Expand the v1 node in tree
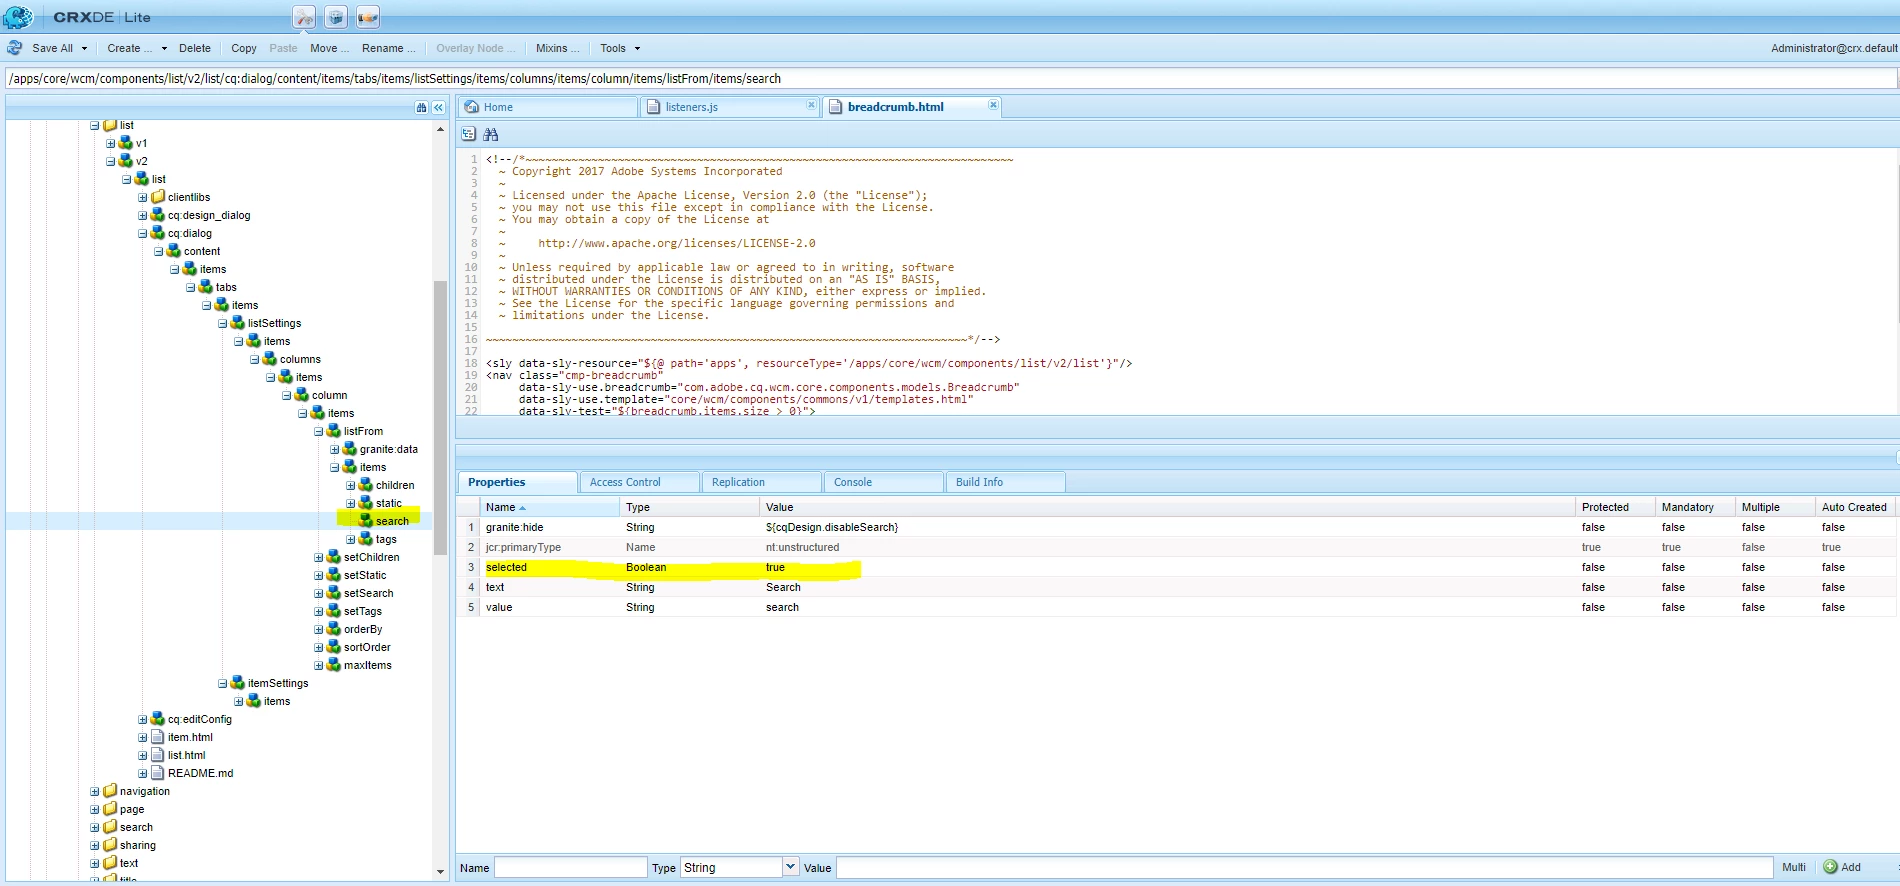The height and width of the screenshot is (886, 1900). click(111, 143)
